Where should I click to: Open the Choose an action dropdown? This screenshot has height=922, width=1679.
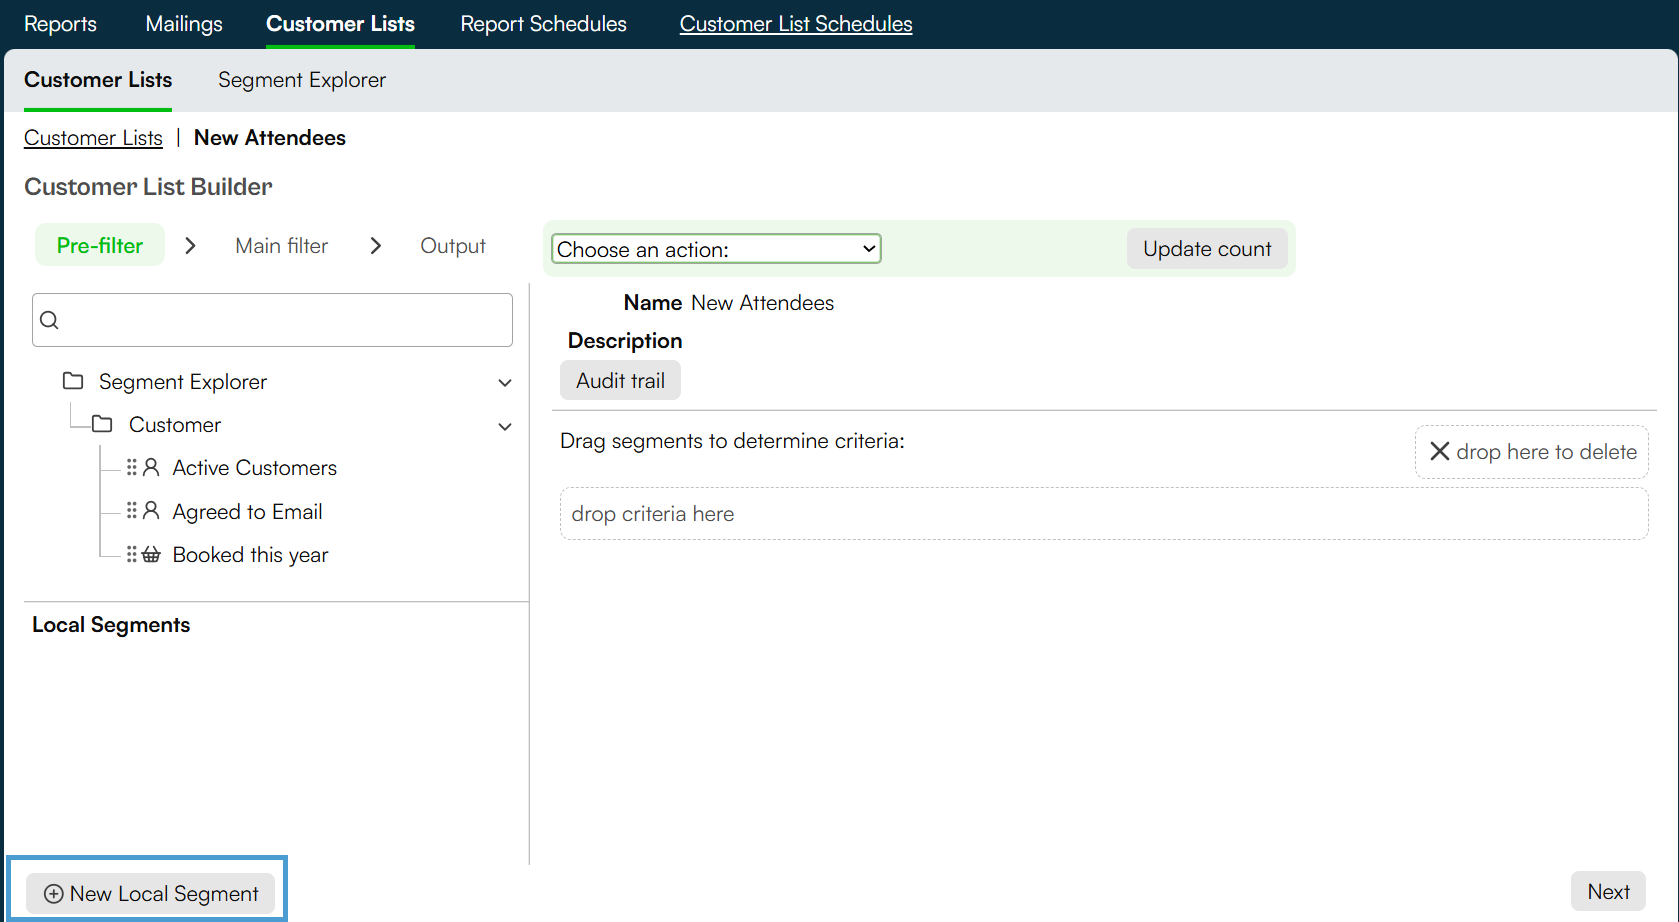[x=716, y=249]
